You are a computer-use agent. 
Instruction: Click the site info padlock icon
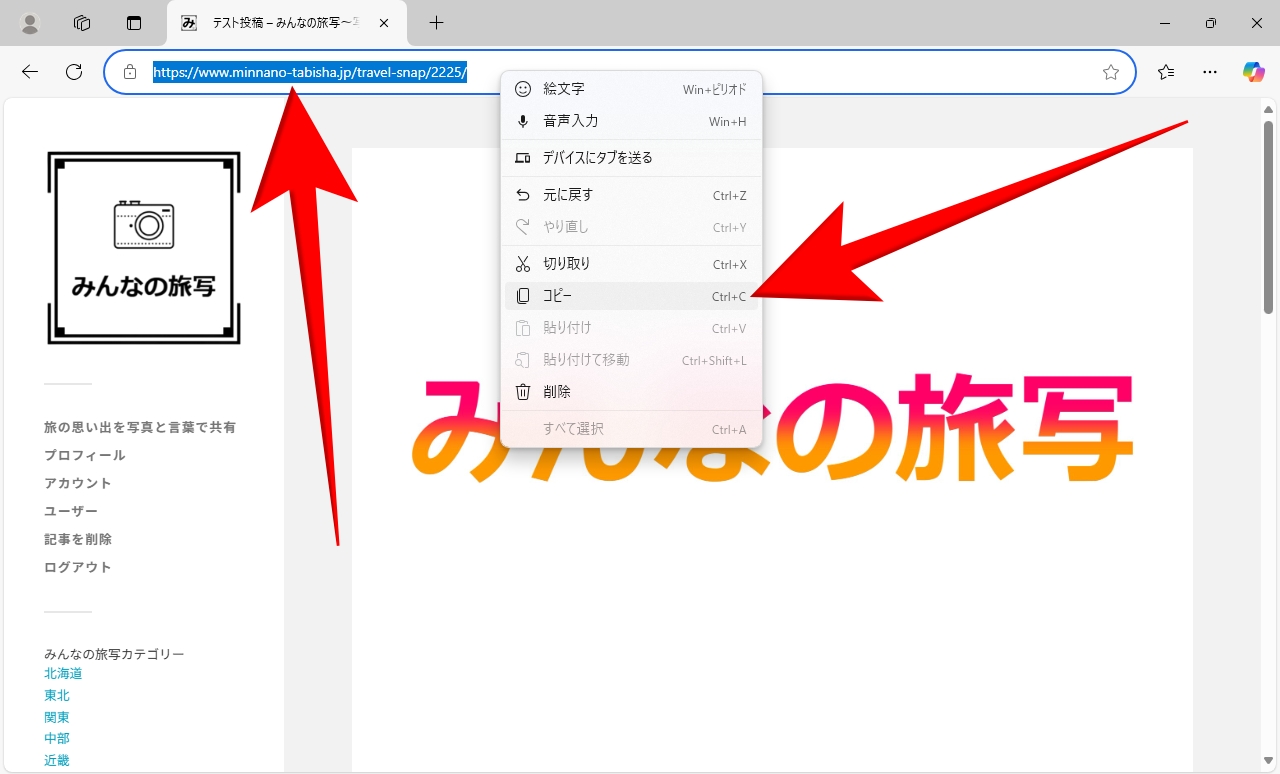[129, 72]
